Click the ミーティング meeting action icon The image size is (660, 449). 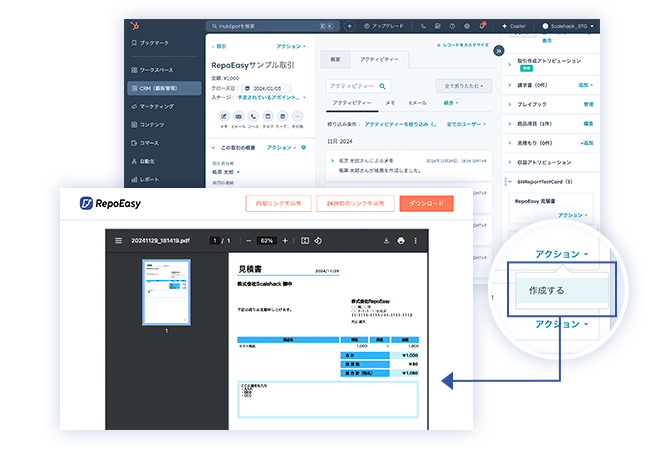click(282, 116)
